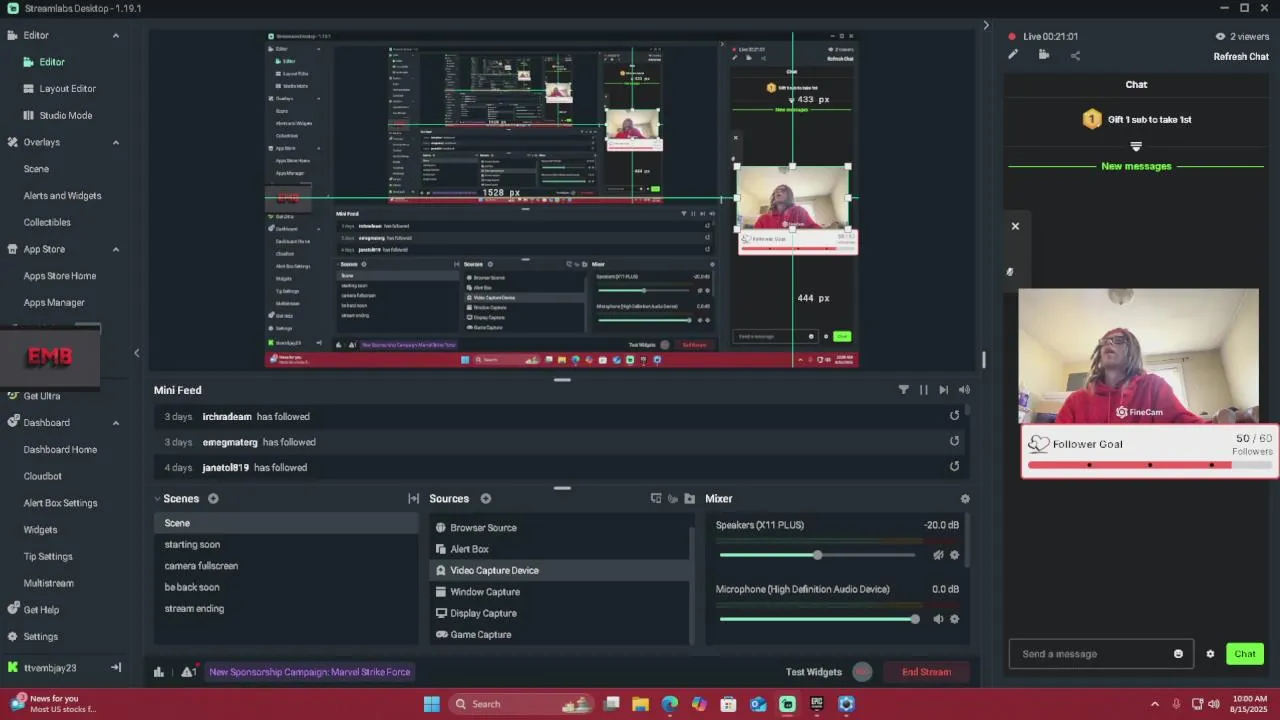Replay ircradeam follow alert
Viewport: 1280px width, 720px height.
pyautogui.click(x=954, y=416)
